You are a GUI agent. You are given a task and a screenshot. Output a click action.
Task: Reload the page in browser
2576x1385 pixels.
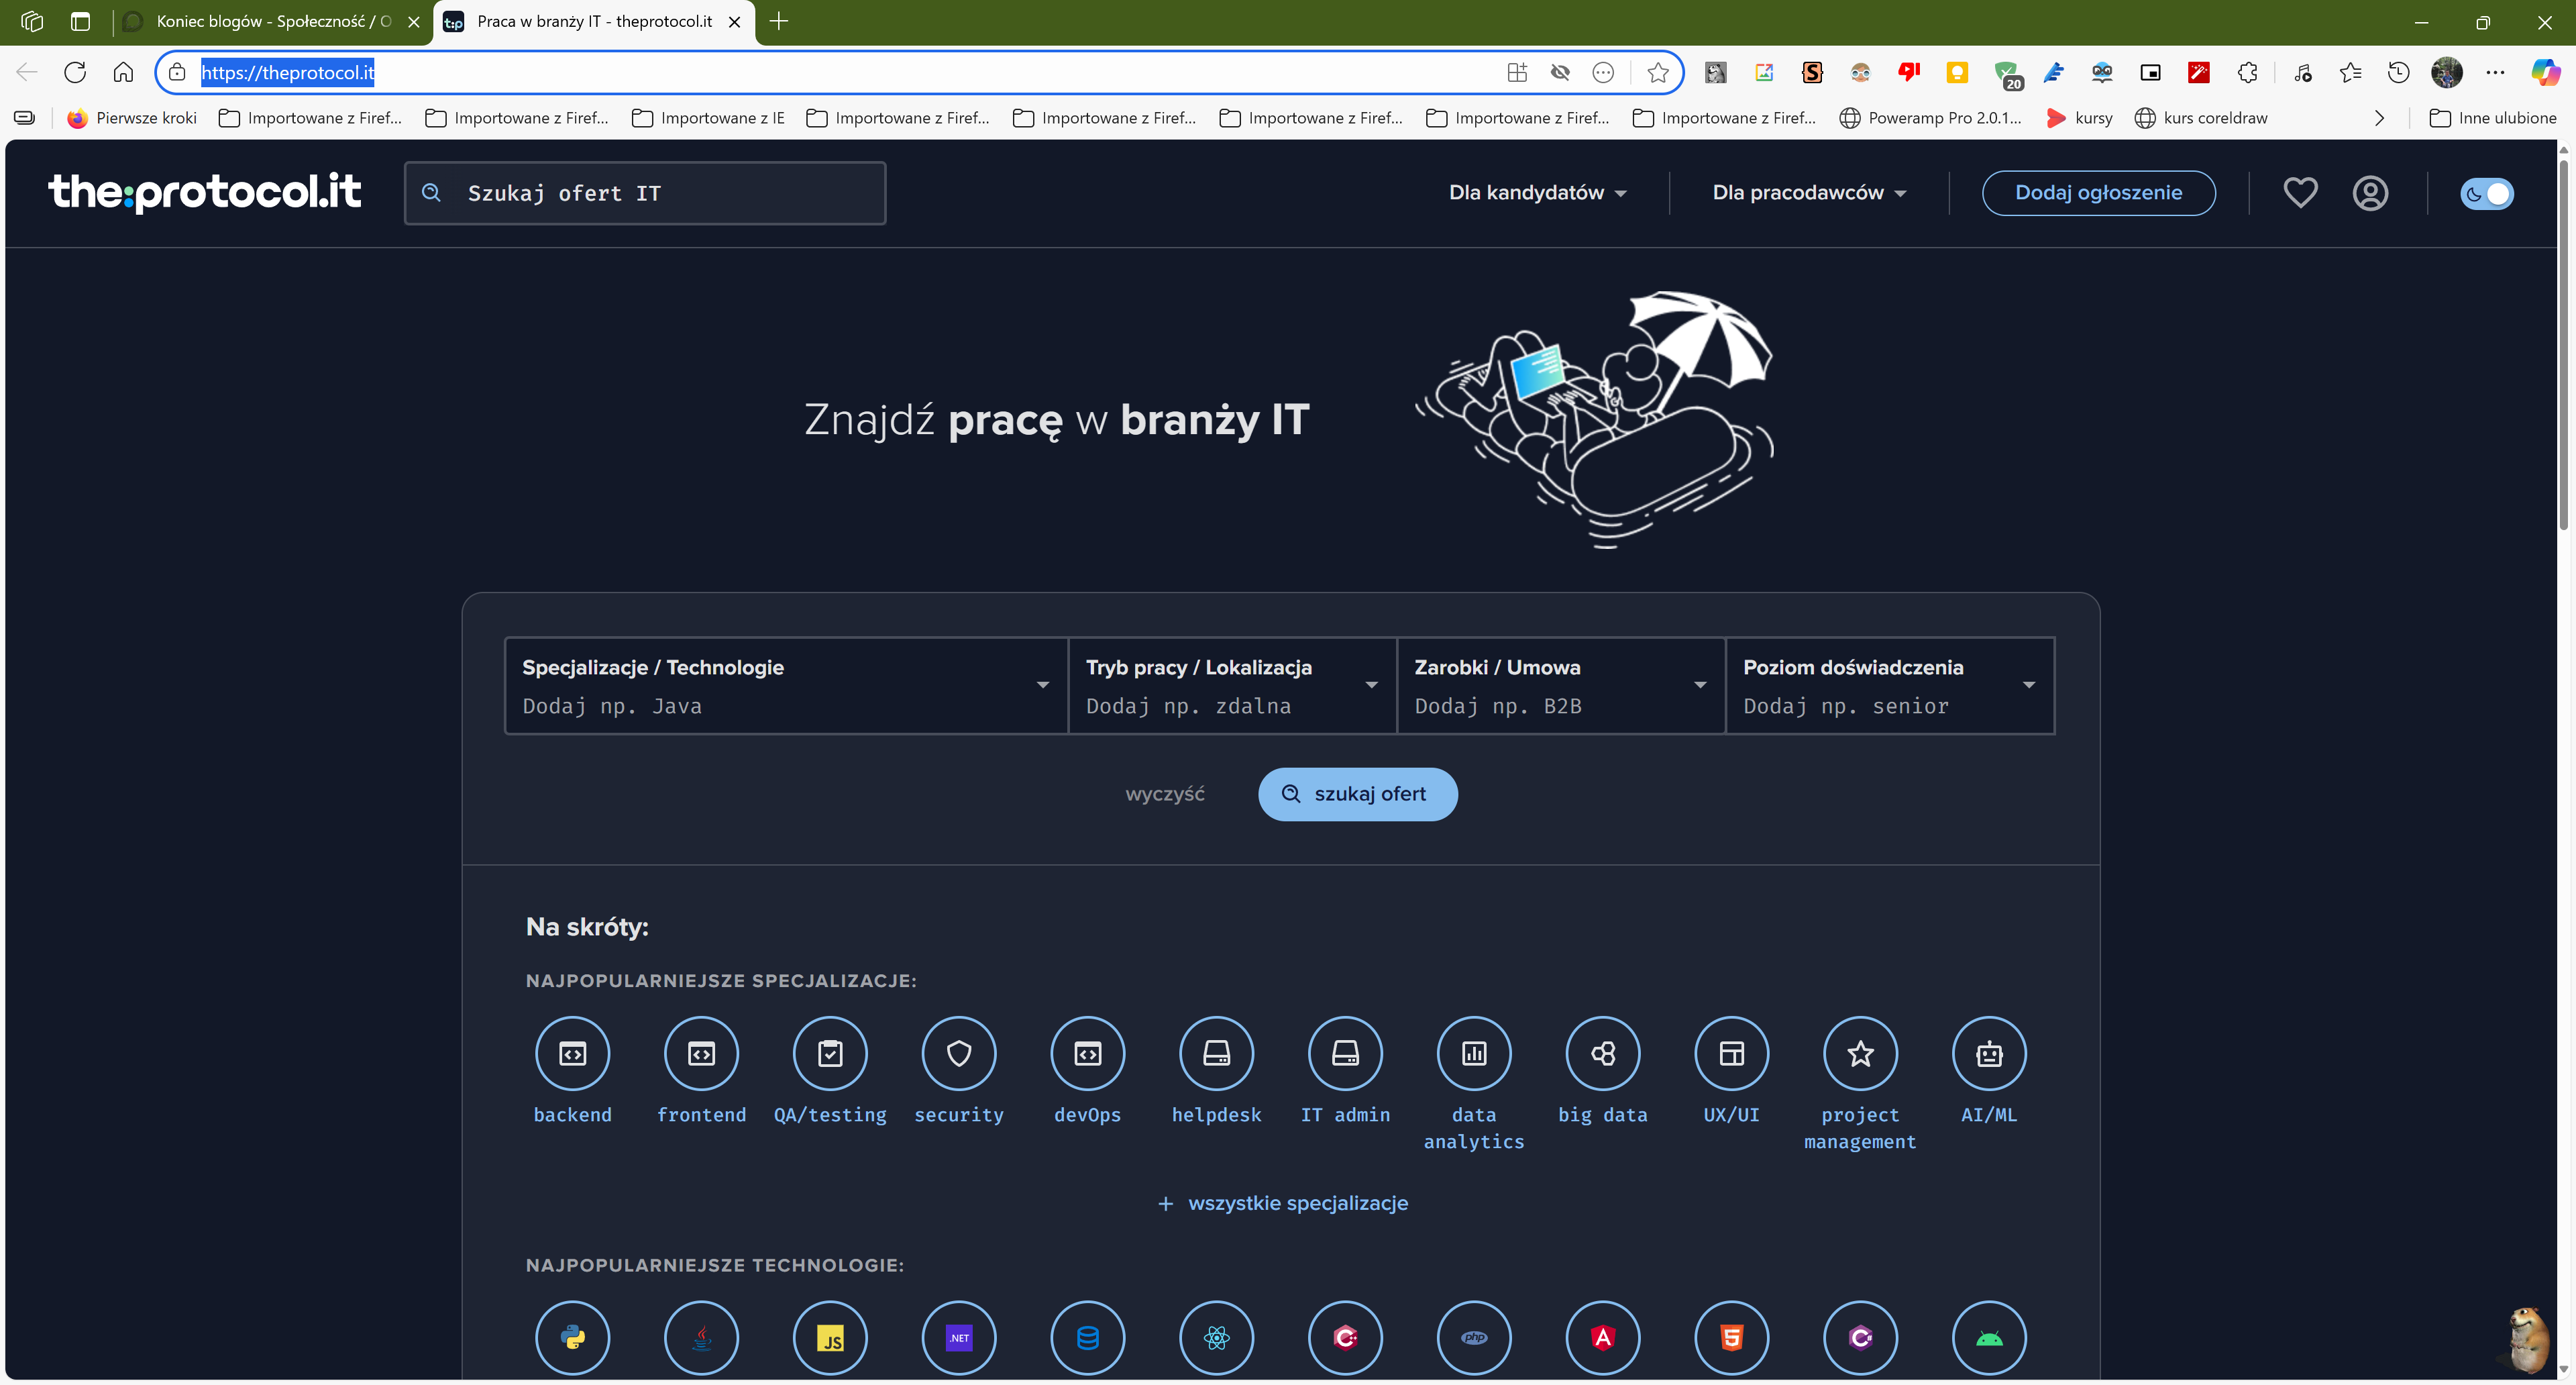[75, 72]
